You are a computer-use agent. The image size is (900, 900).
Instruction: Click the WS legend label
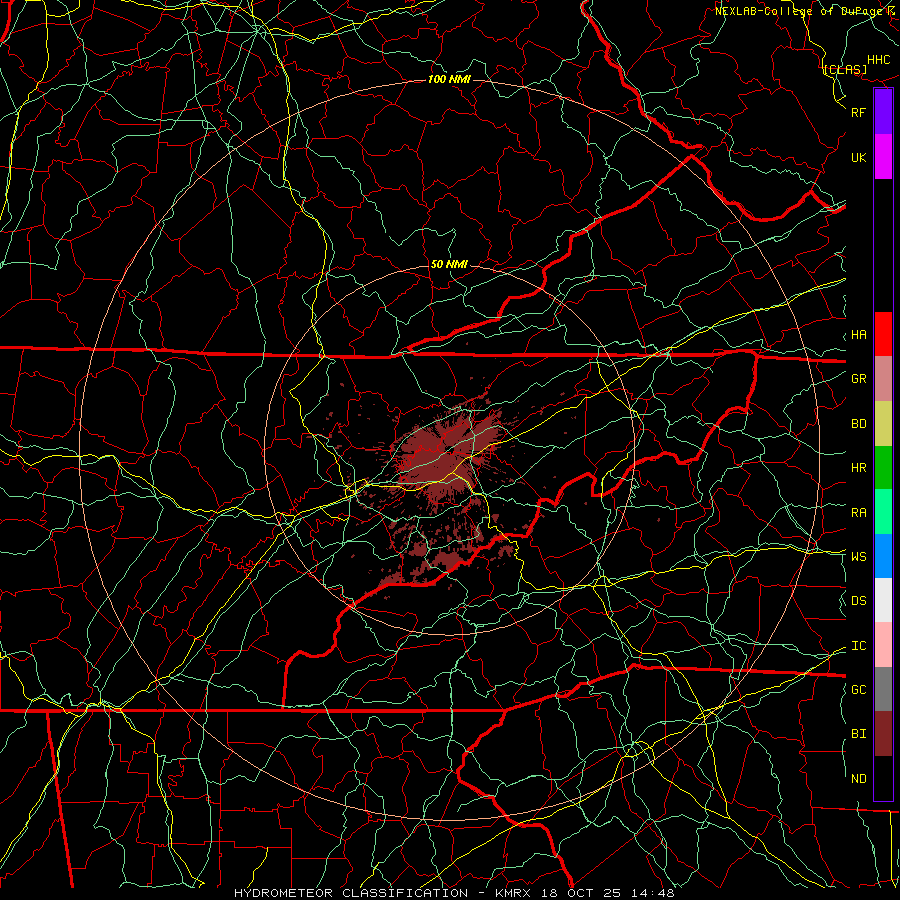coord(859,556)
